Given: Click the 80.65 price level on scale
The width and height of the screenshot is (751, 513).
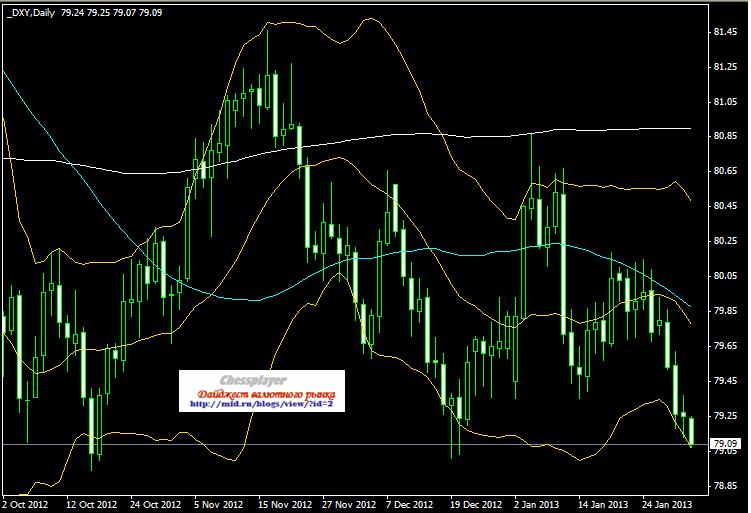Looking at the screenshot, I should (726, 171).
